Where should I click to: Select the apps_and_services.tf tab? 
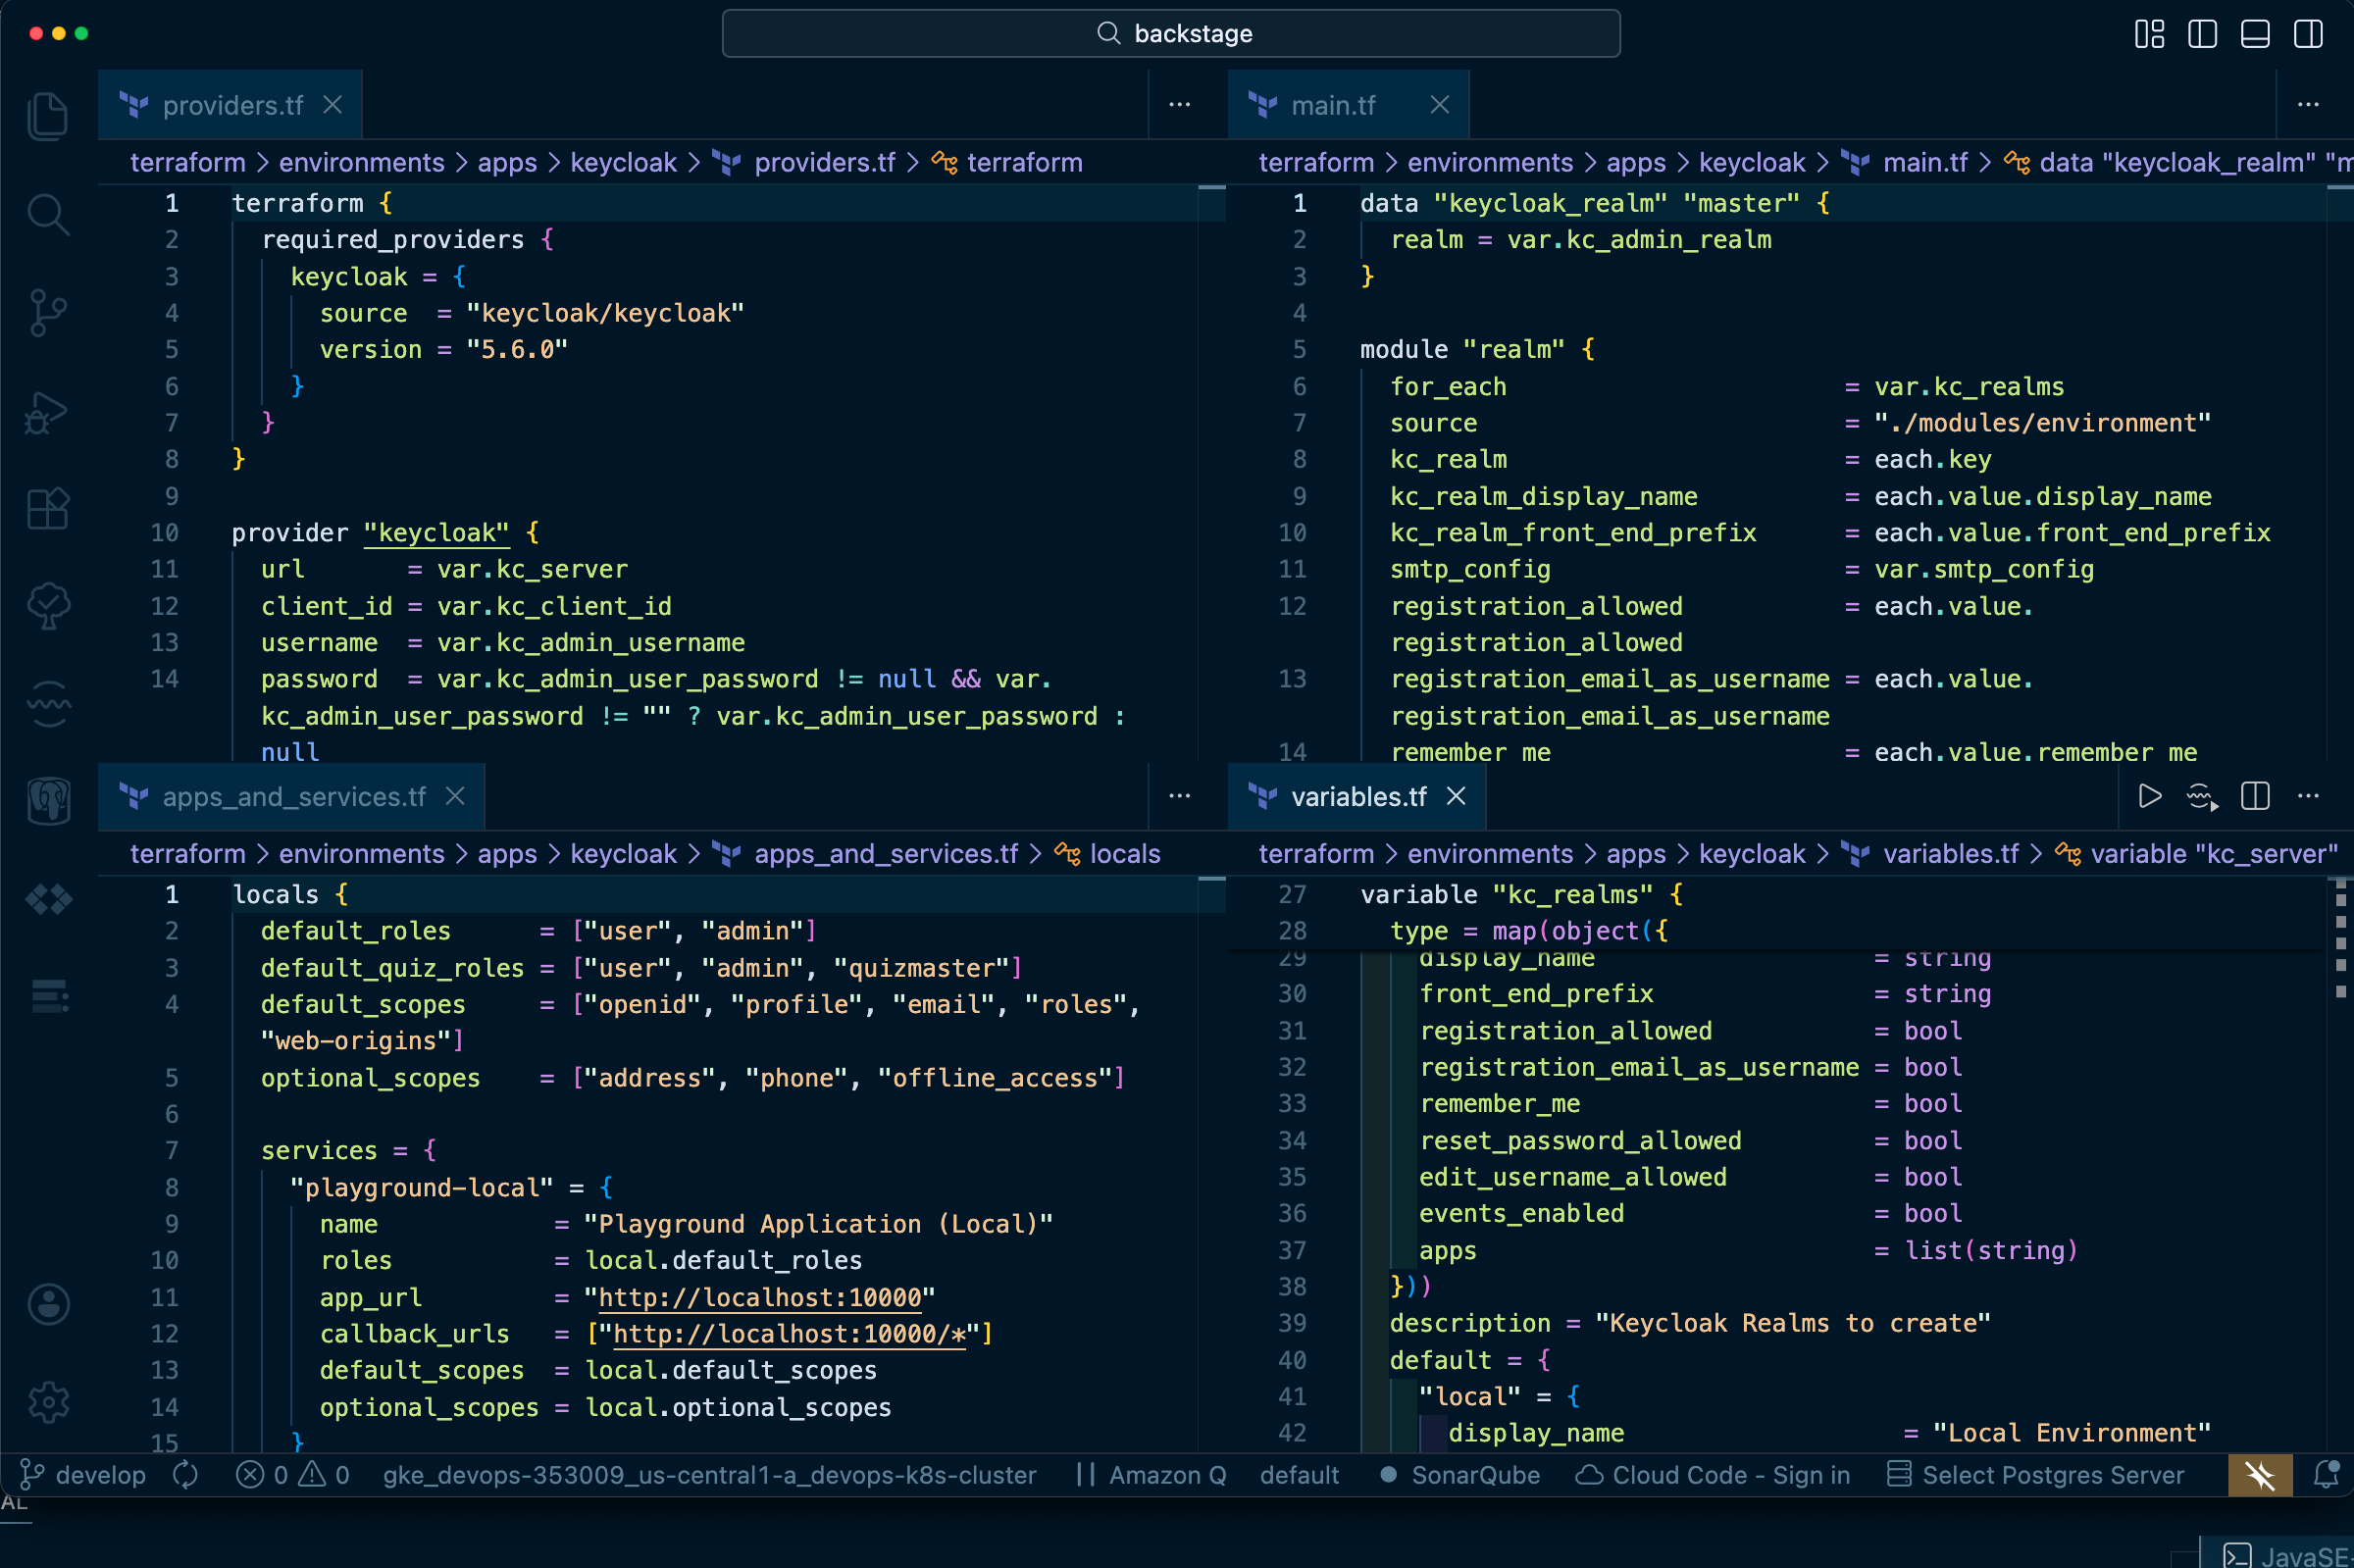click(293, 796)
